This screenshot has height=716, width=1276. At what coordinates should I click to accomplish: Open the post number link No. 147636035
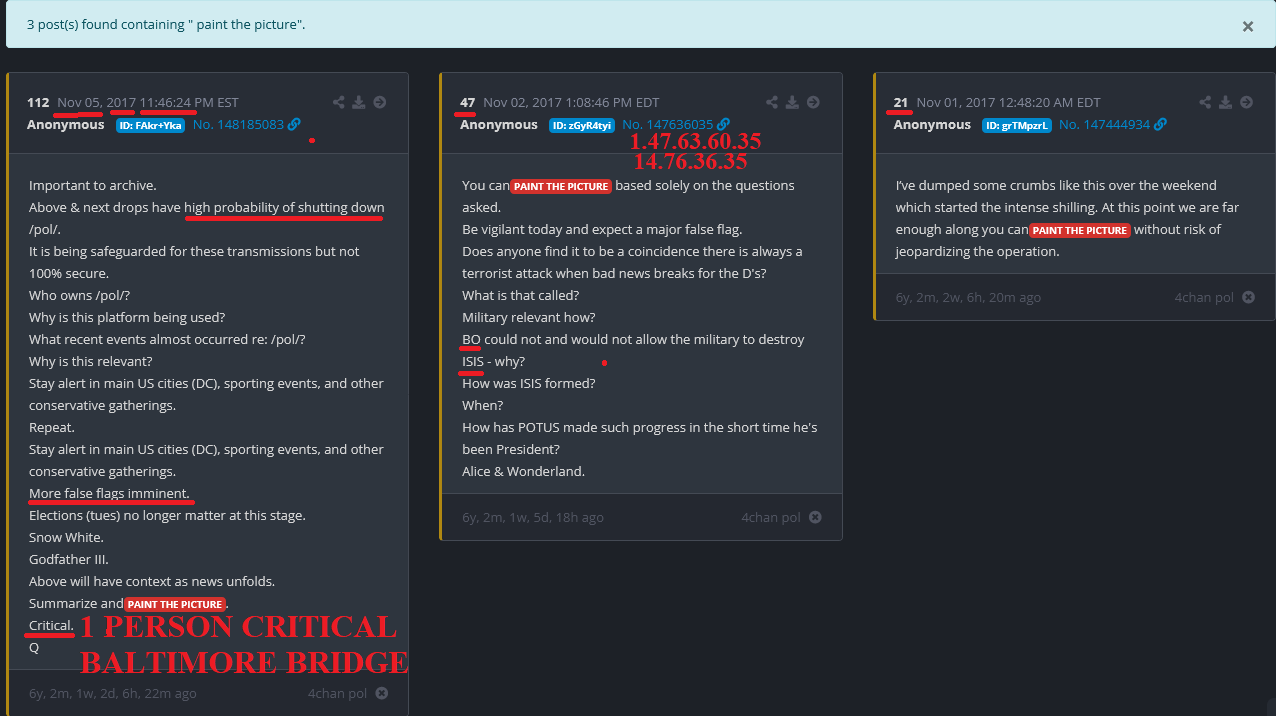666,125
